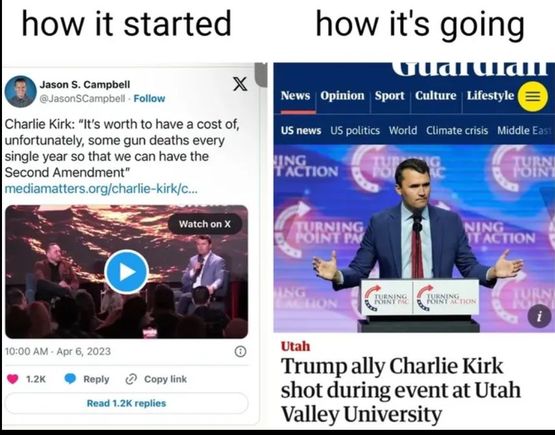Screen dimensions: 555x435
Task: Open the Sport section
Action: coord(389,96)
